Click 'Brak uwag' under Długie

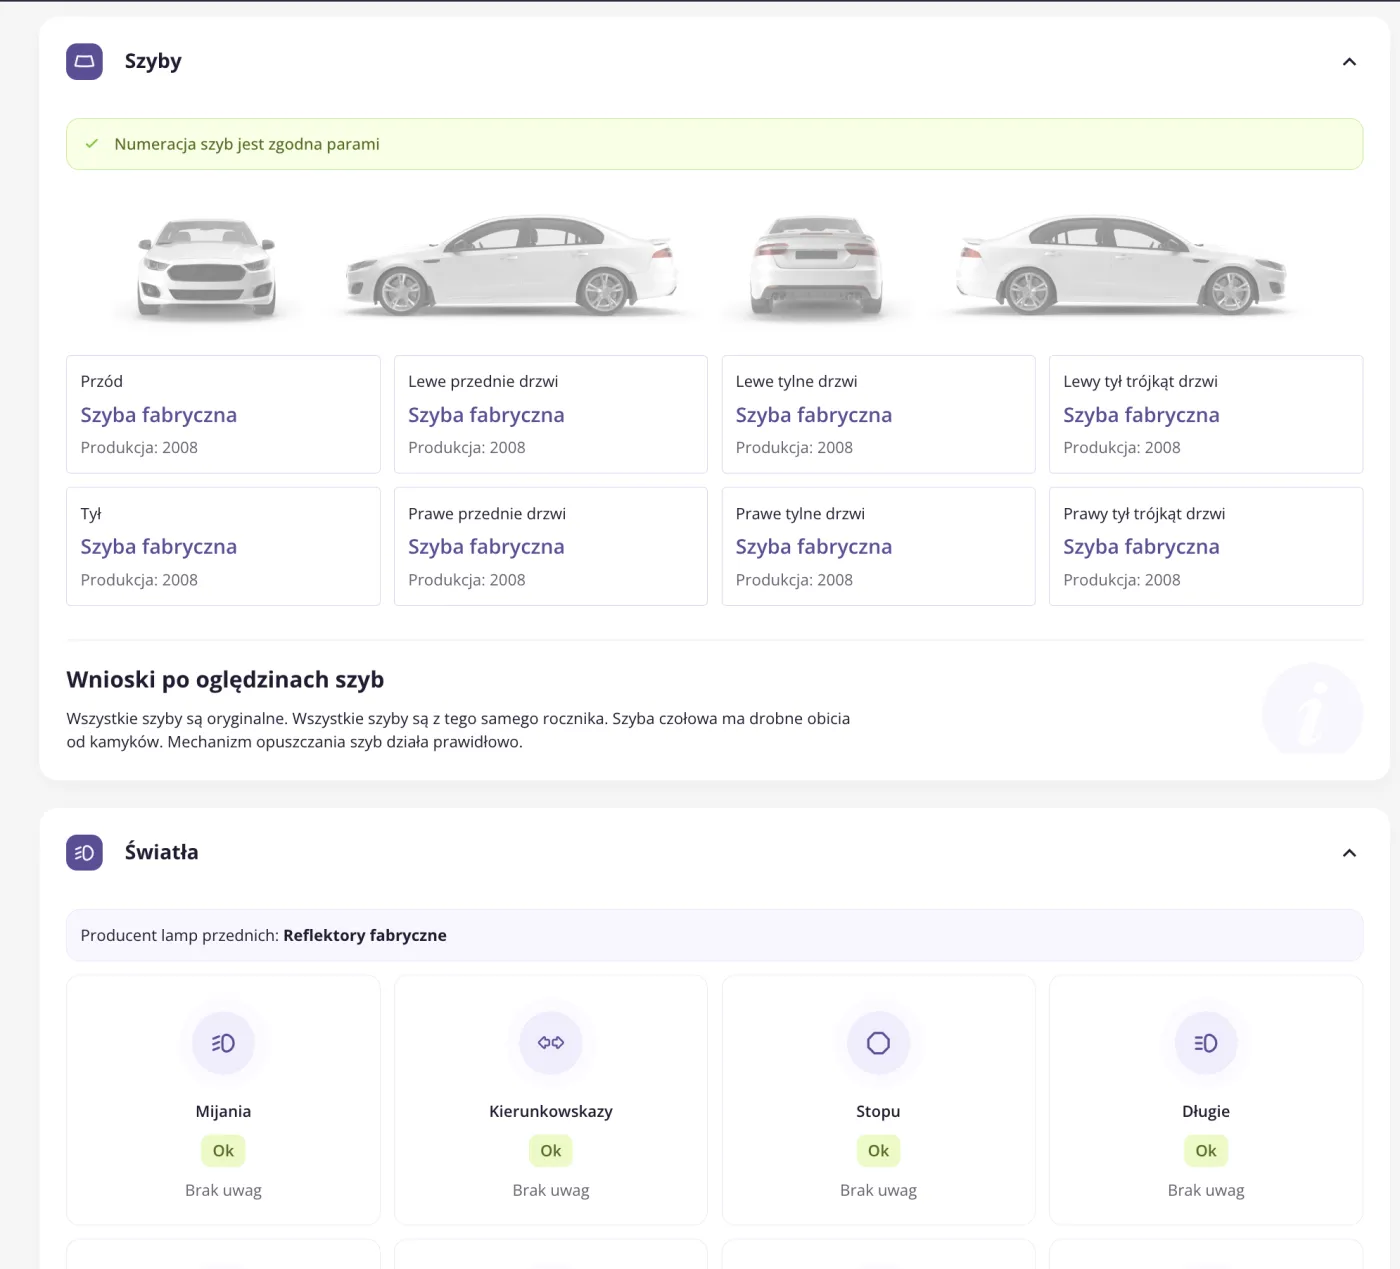point(1206,1190)
